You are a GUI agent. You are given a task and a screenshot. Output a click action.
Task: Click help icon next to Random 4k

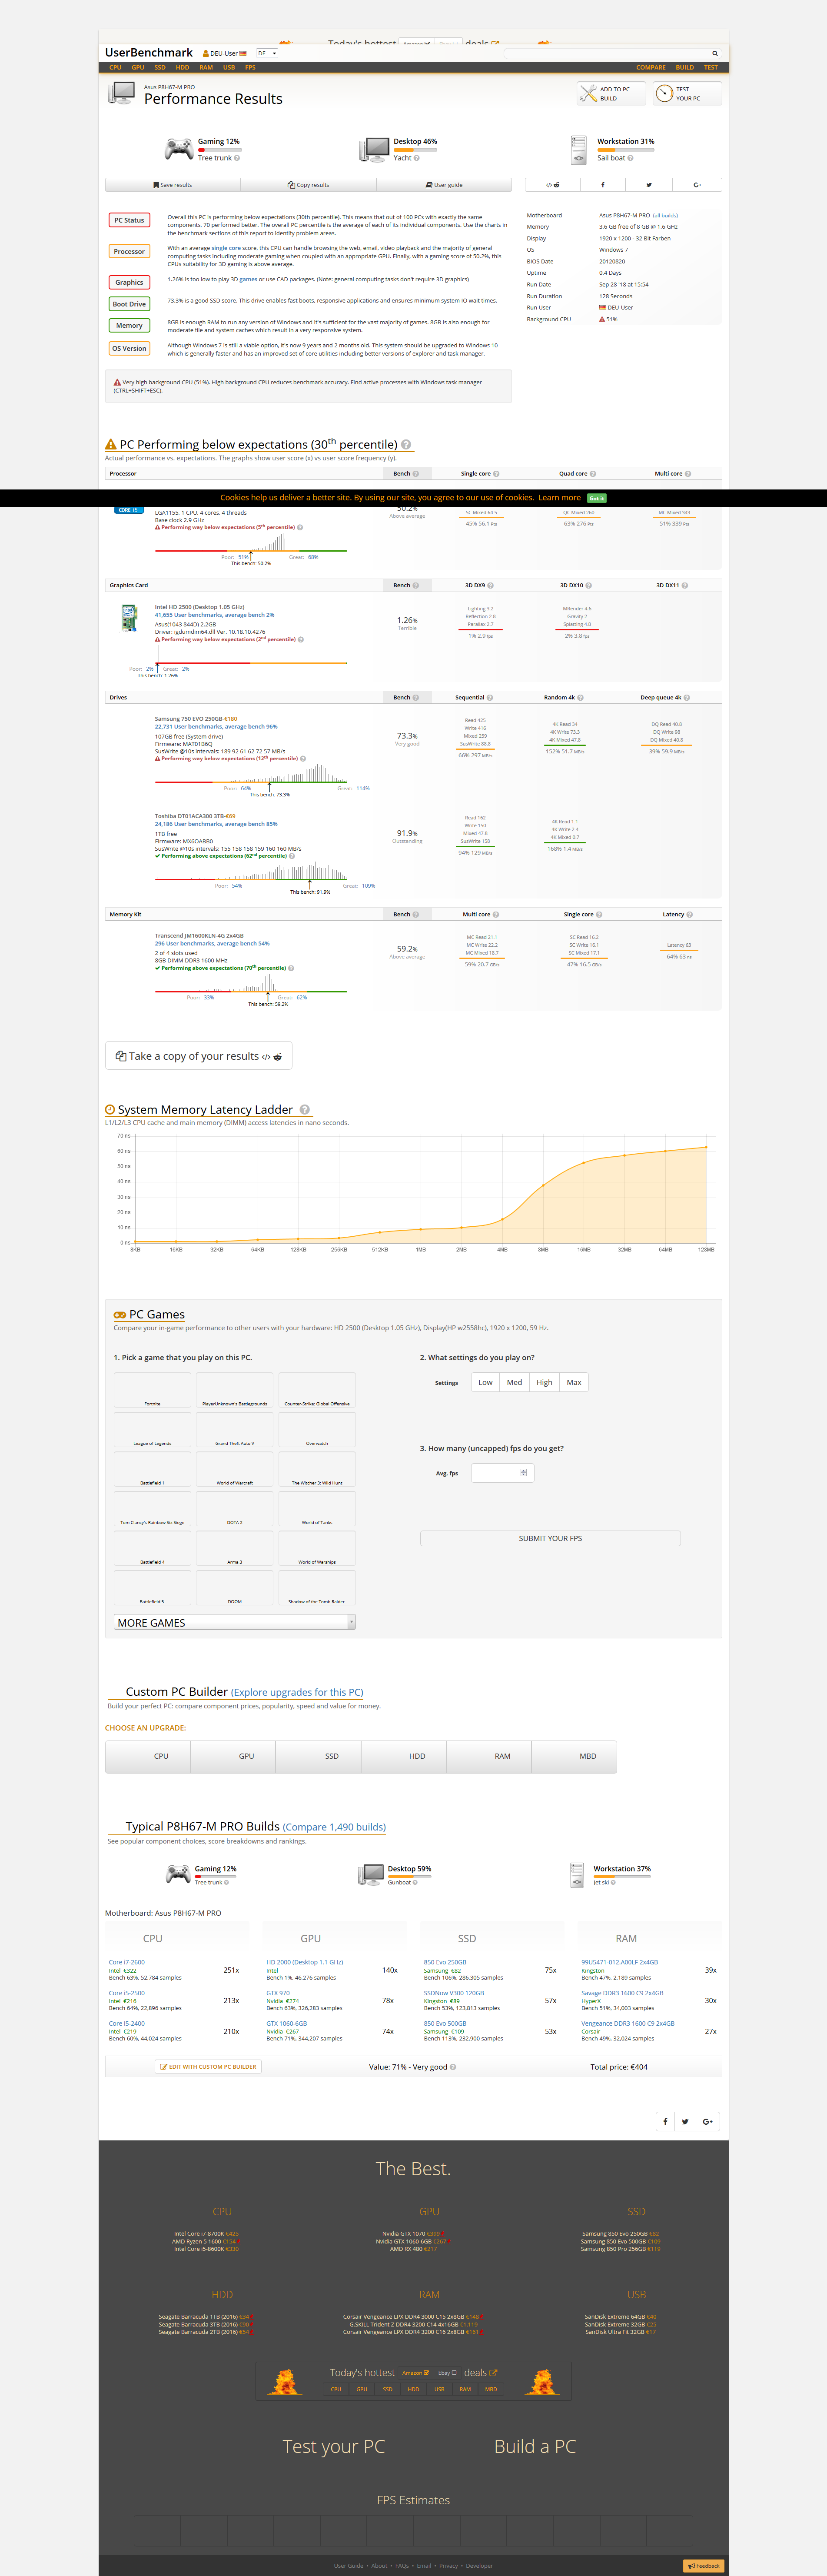pyautogui.click(x=581, y=698)
